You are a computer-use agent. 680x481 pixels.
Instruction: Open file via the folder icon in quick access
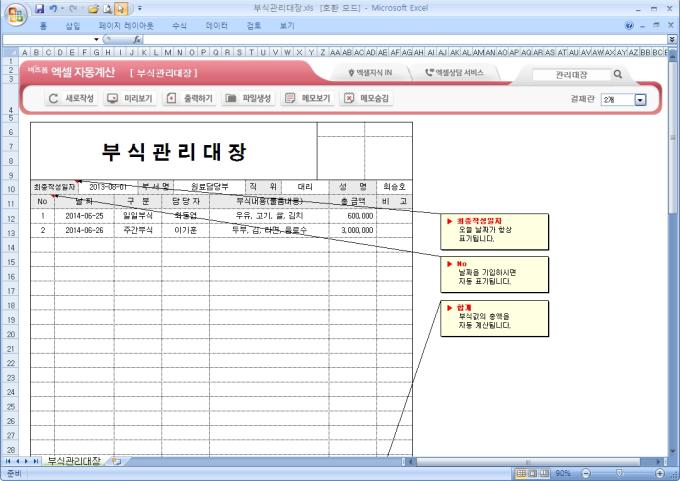[93, 9]
